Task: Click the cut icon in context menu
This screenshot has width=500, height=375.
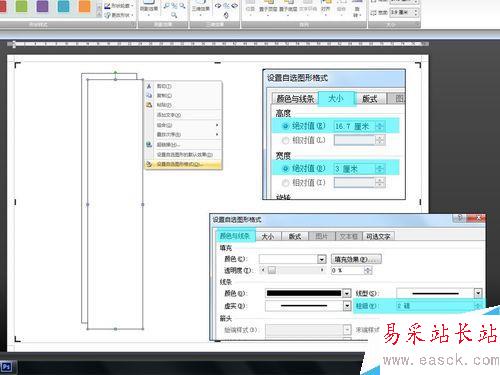Action: click(149, 86)
